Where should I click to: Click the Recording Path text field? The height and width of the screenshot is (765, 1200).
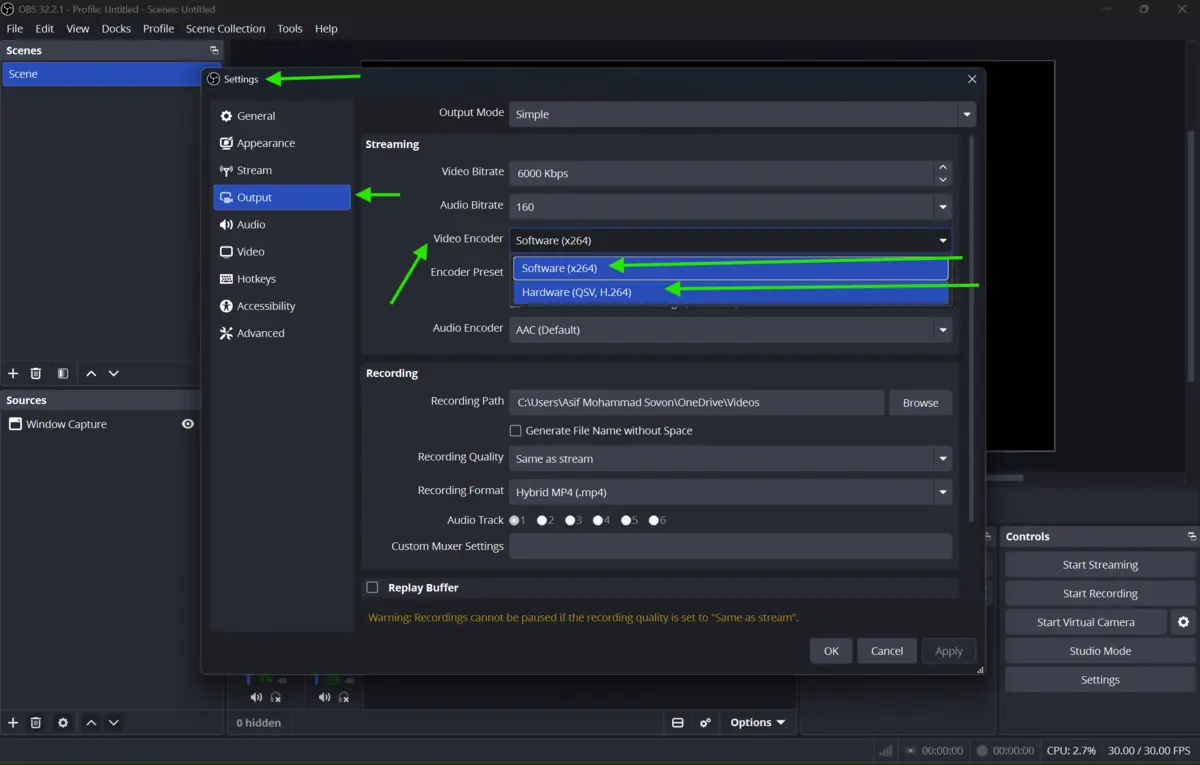(x=696, y=402)
